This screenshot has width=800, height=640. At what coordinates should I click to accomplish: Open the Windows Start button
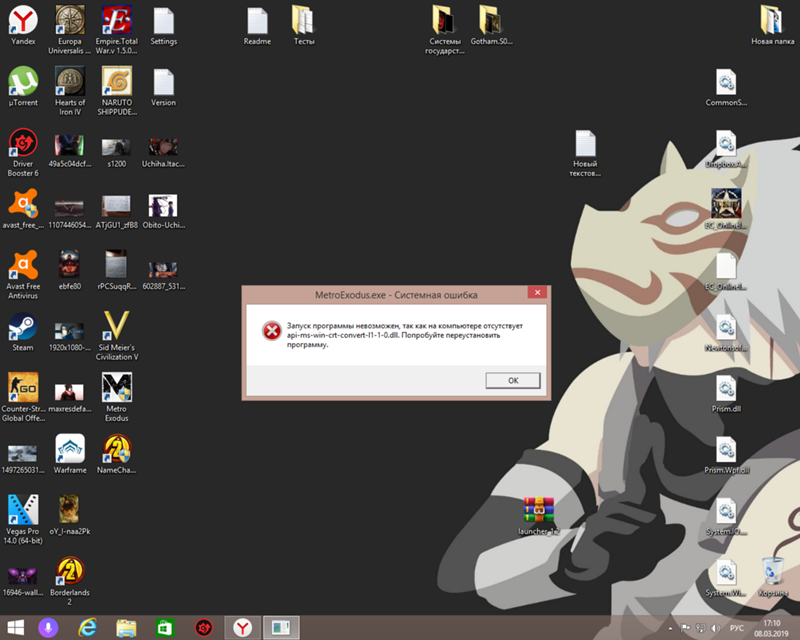click(15, 627)
